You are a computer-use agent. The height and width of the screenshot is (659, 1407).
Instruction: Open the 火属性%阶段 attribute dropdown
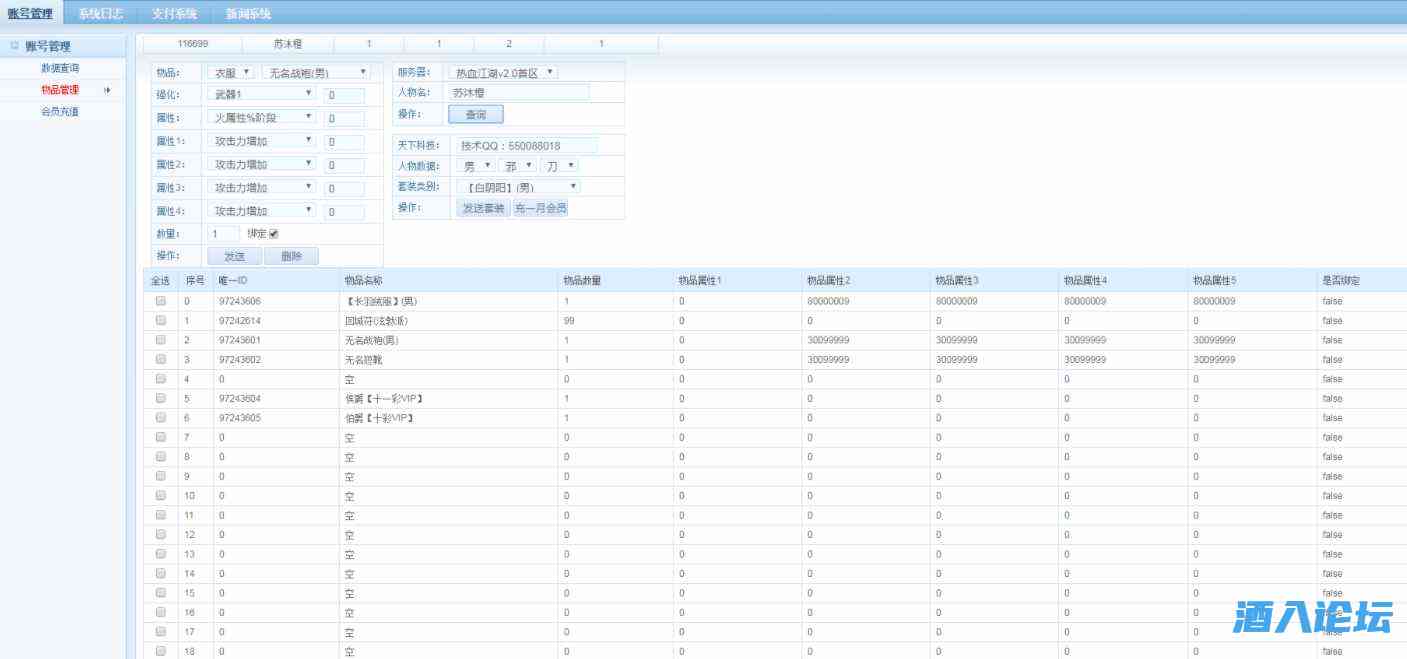coord(262,117)
